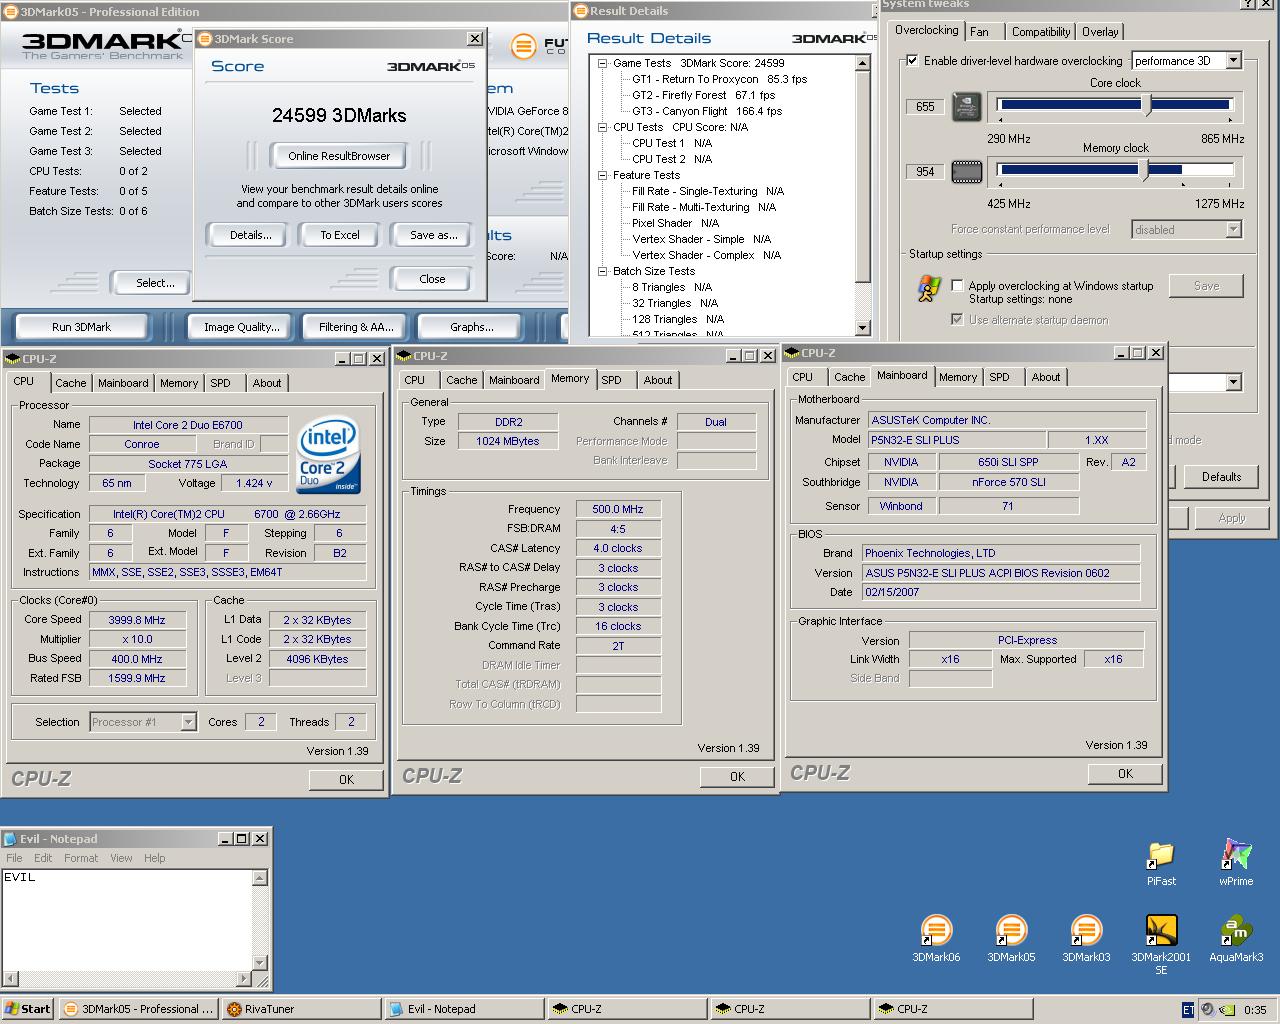Screen dimensions: 1280x1024
Task: Click the Evil Notepad title bar icon
Action: click(x=11, y=839)
